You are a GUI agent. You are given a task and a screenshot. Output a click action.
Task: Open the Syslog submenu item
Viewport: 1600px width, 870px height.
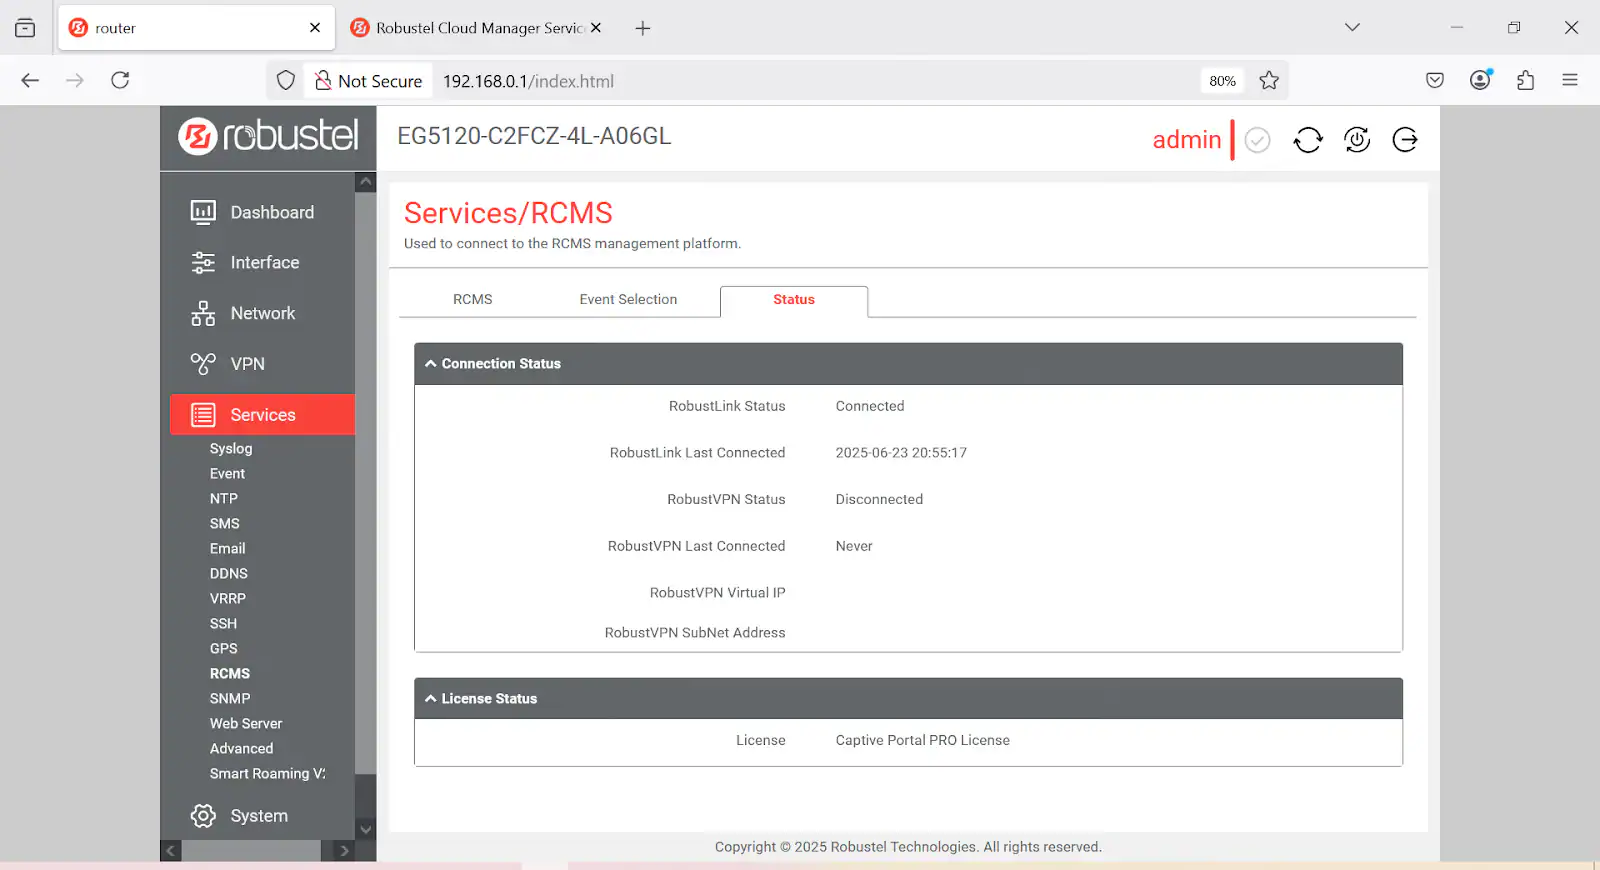pos(231,449)
